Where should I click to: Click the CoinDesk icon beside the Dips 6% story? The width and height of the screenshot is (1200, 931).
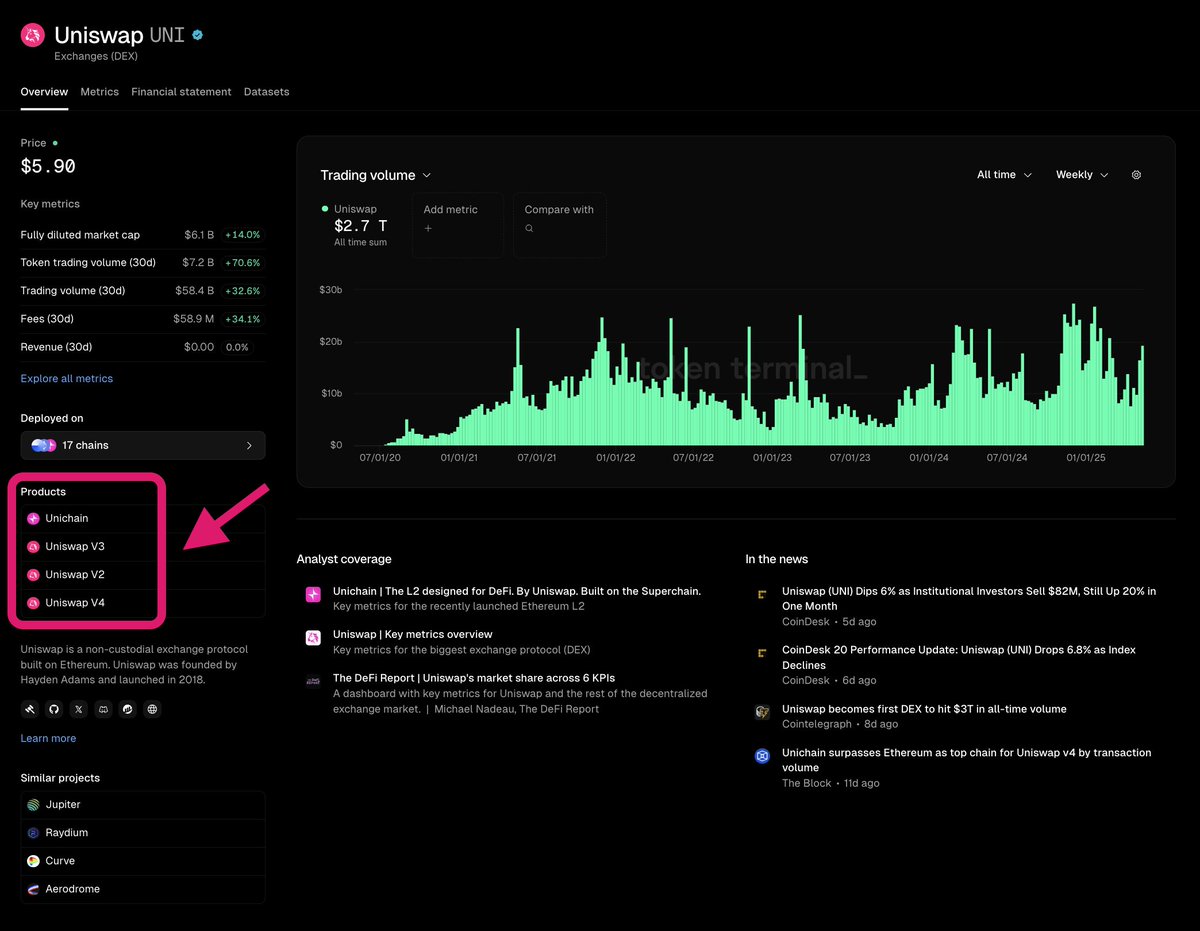pos(762,594)
